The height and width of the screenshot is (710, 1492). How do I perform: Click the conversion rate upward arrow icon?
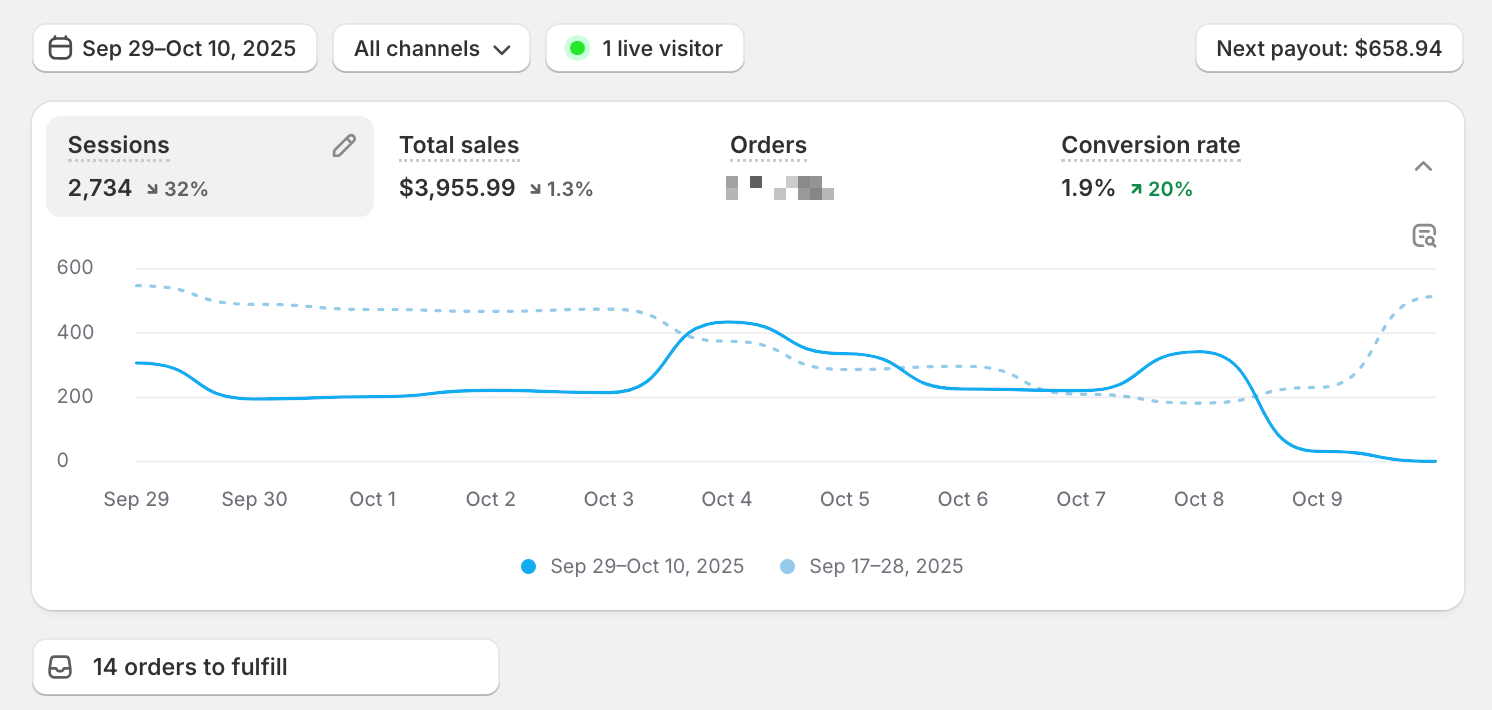1136,189
